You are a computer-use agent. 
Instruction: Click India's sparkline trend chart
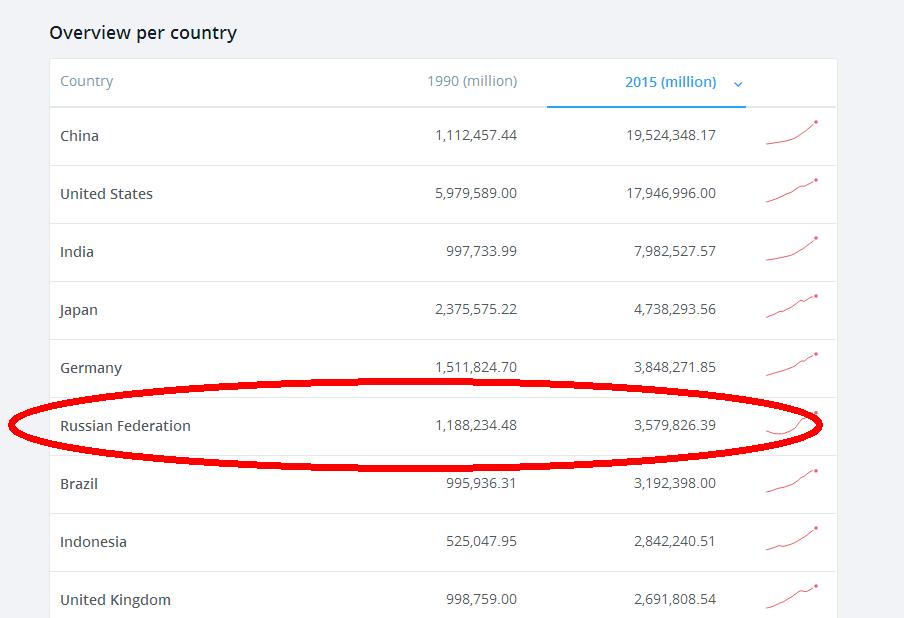pos(792,249)
